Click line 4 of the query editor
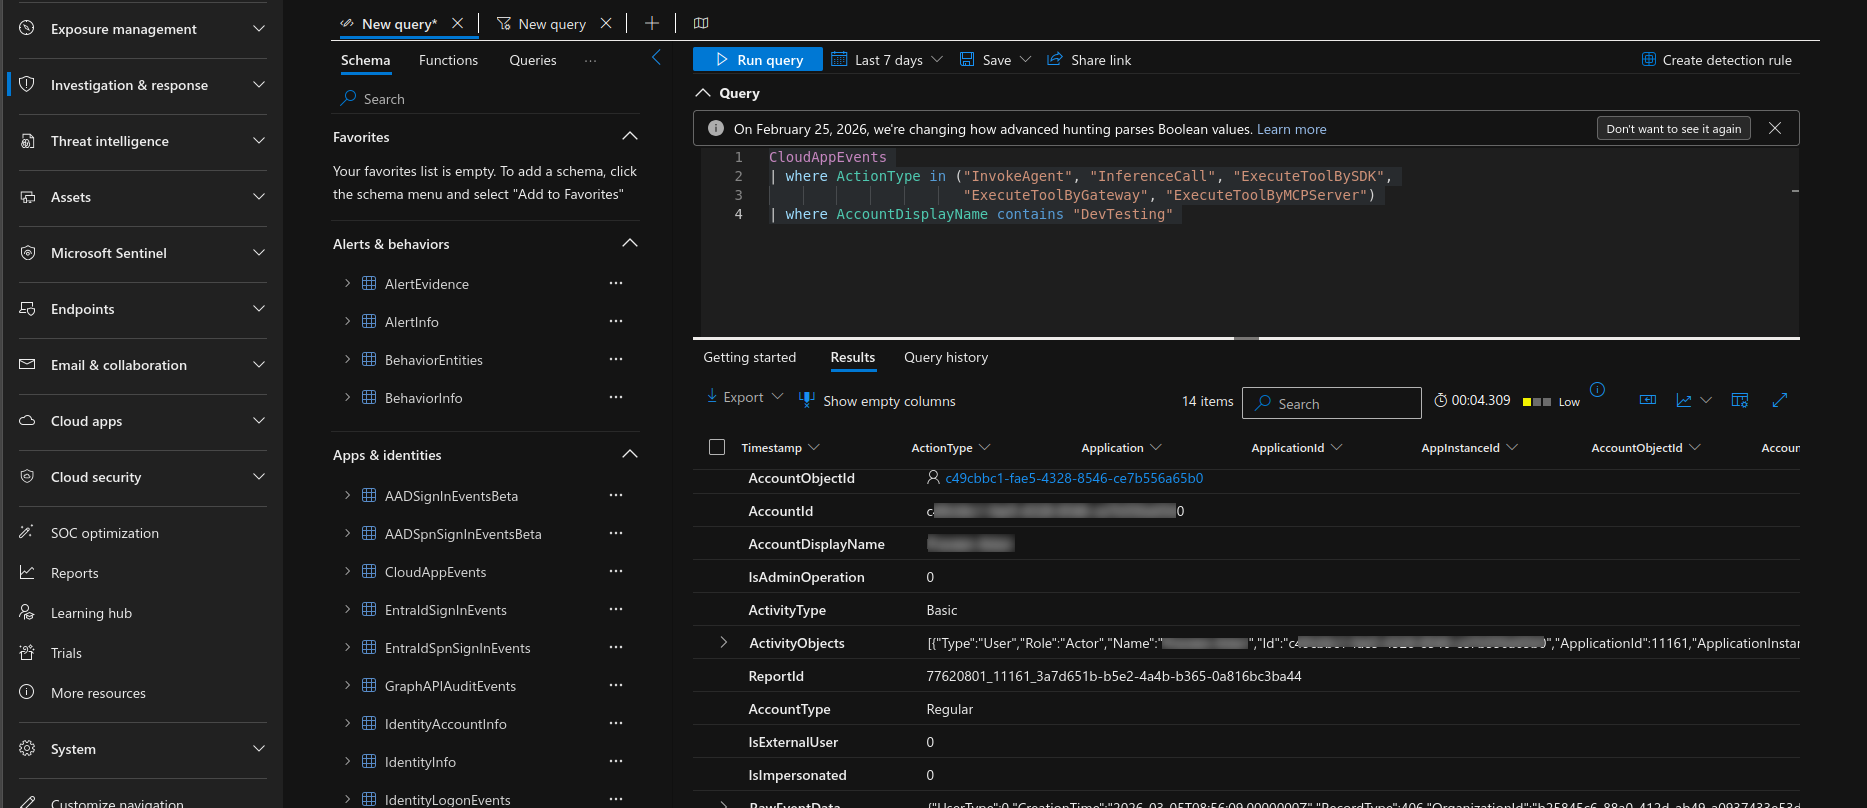Screen dimensions: 1867x808 (x=970, y=214)
